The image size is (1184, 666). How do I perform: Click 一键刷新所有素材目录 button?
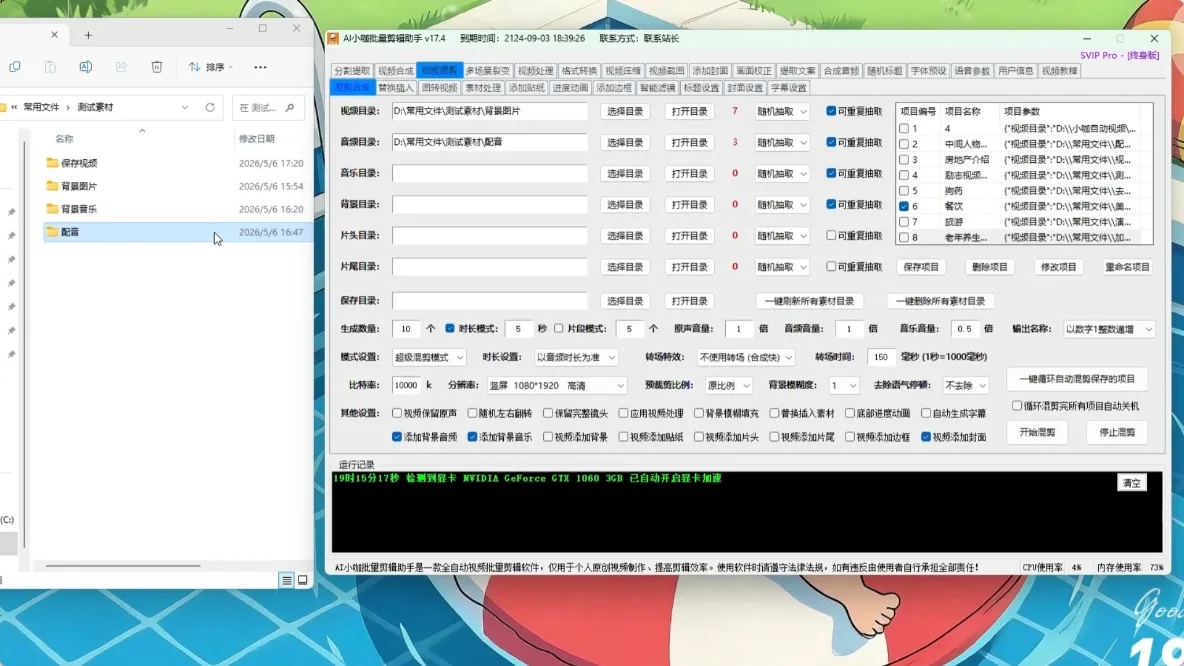[809, 301]
